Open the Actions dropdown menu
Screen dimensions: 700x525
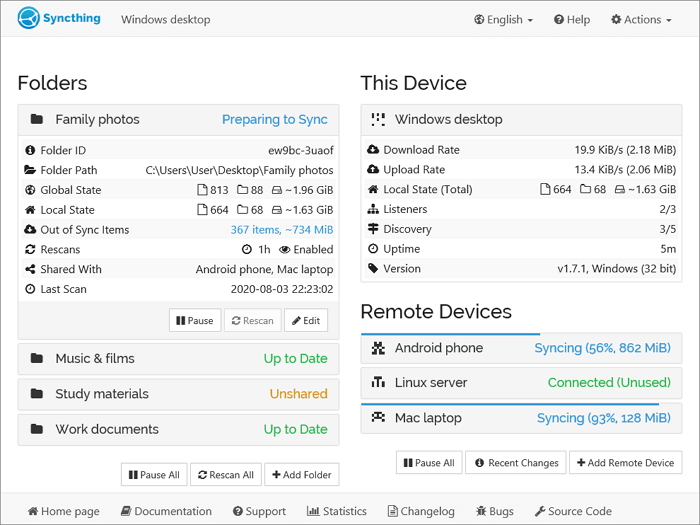coord(641,19)
